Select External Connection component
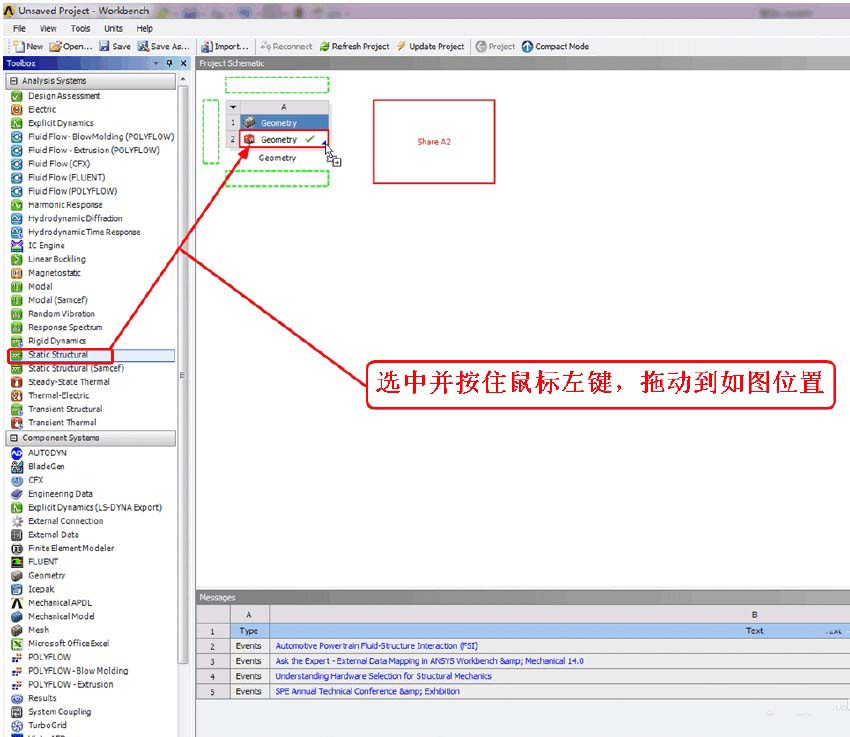 click(x=66, y=521)
